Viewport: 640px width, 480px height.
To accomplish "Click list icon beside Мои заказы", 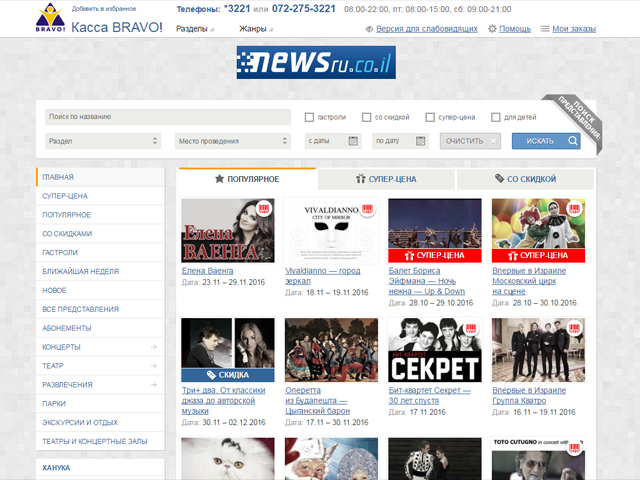I will click(x=544, y=29).
